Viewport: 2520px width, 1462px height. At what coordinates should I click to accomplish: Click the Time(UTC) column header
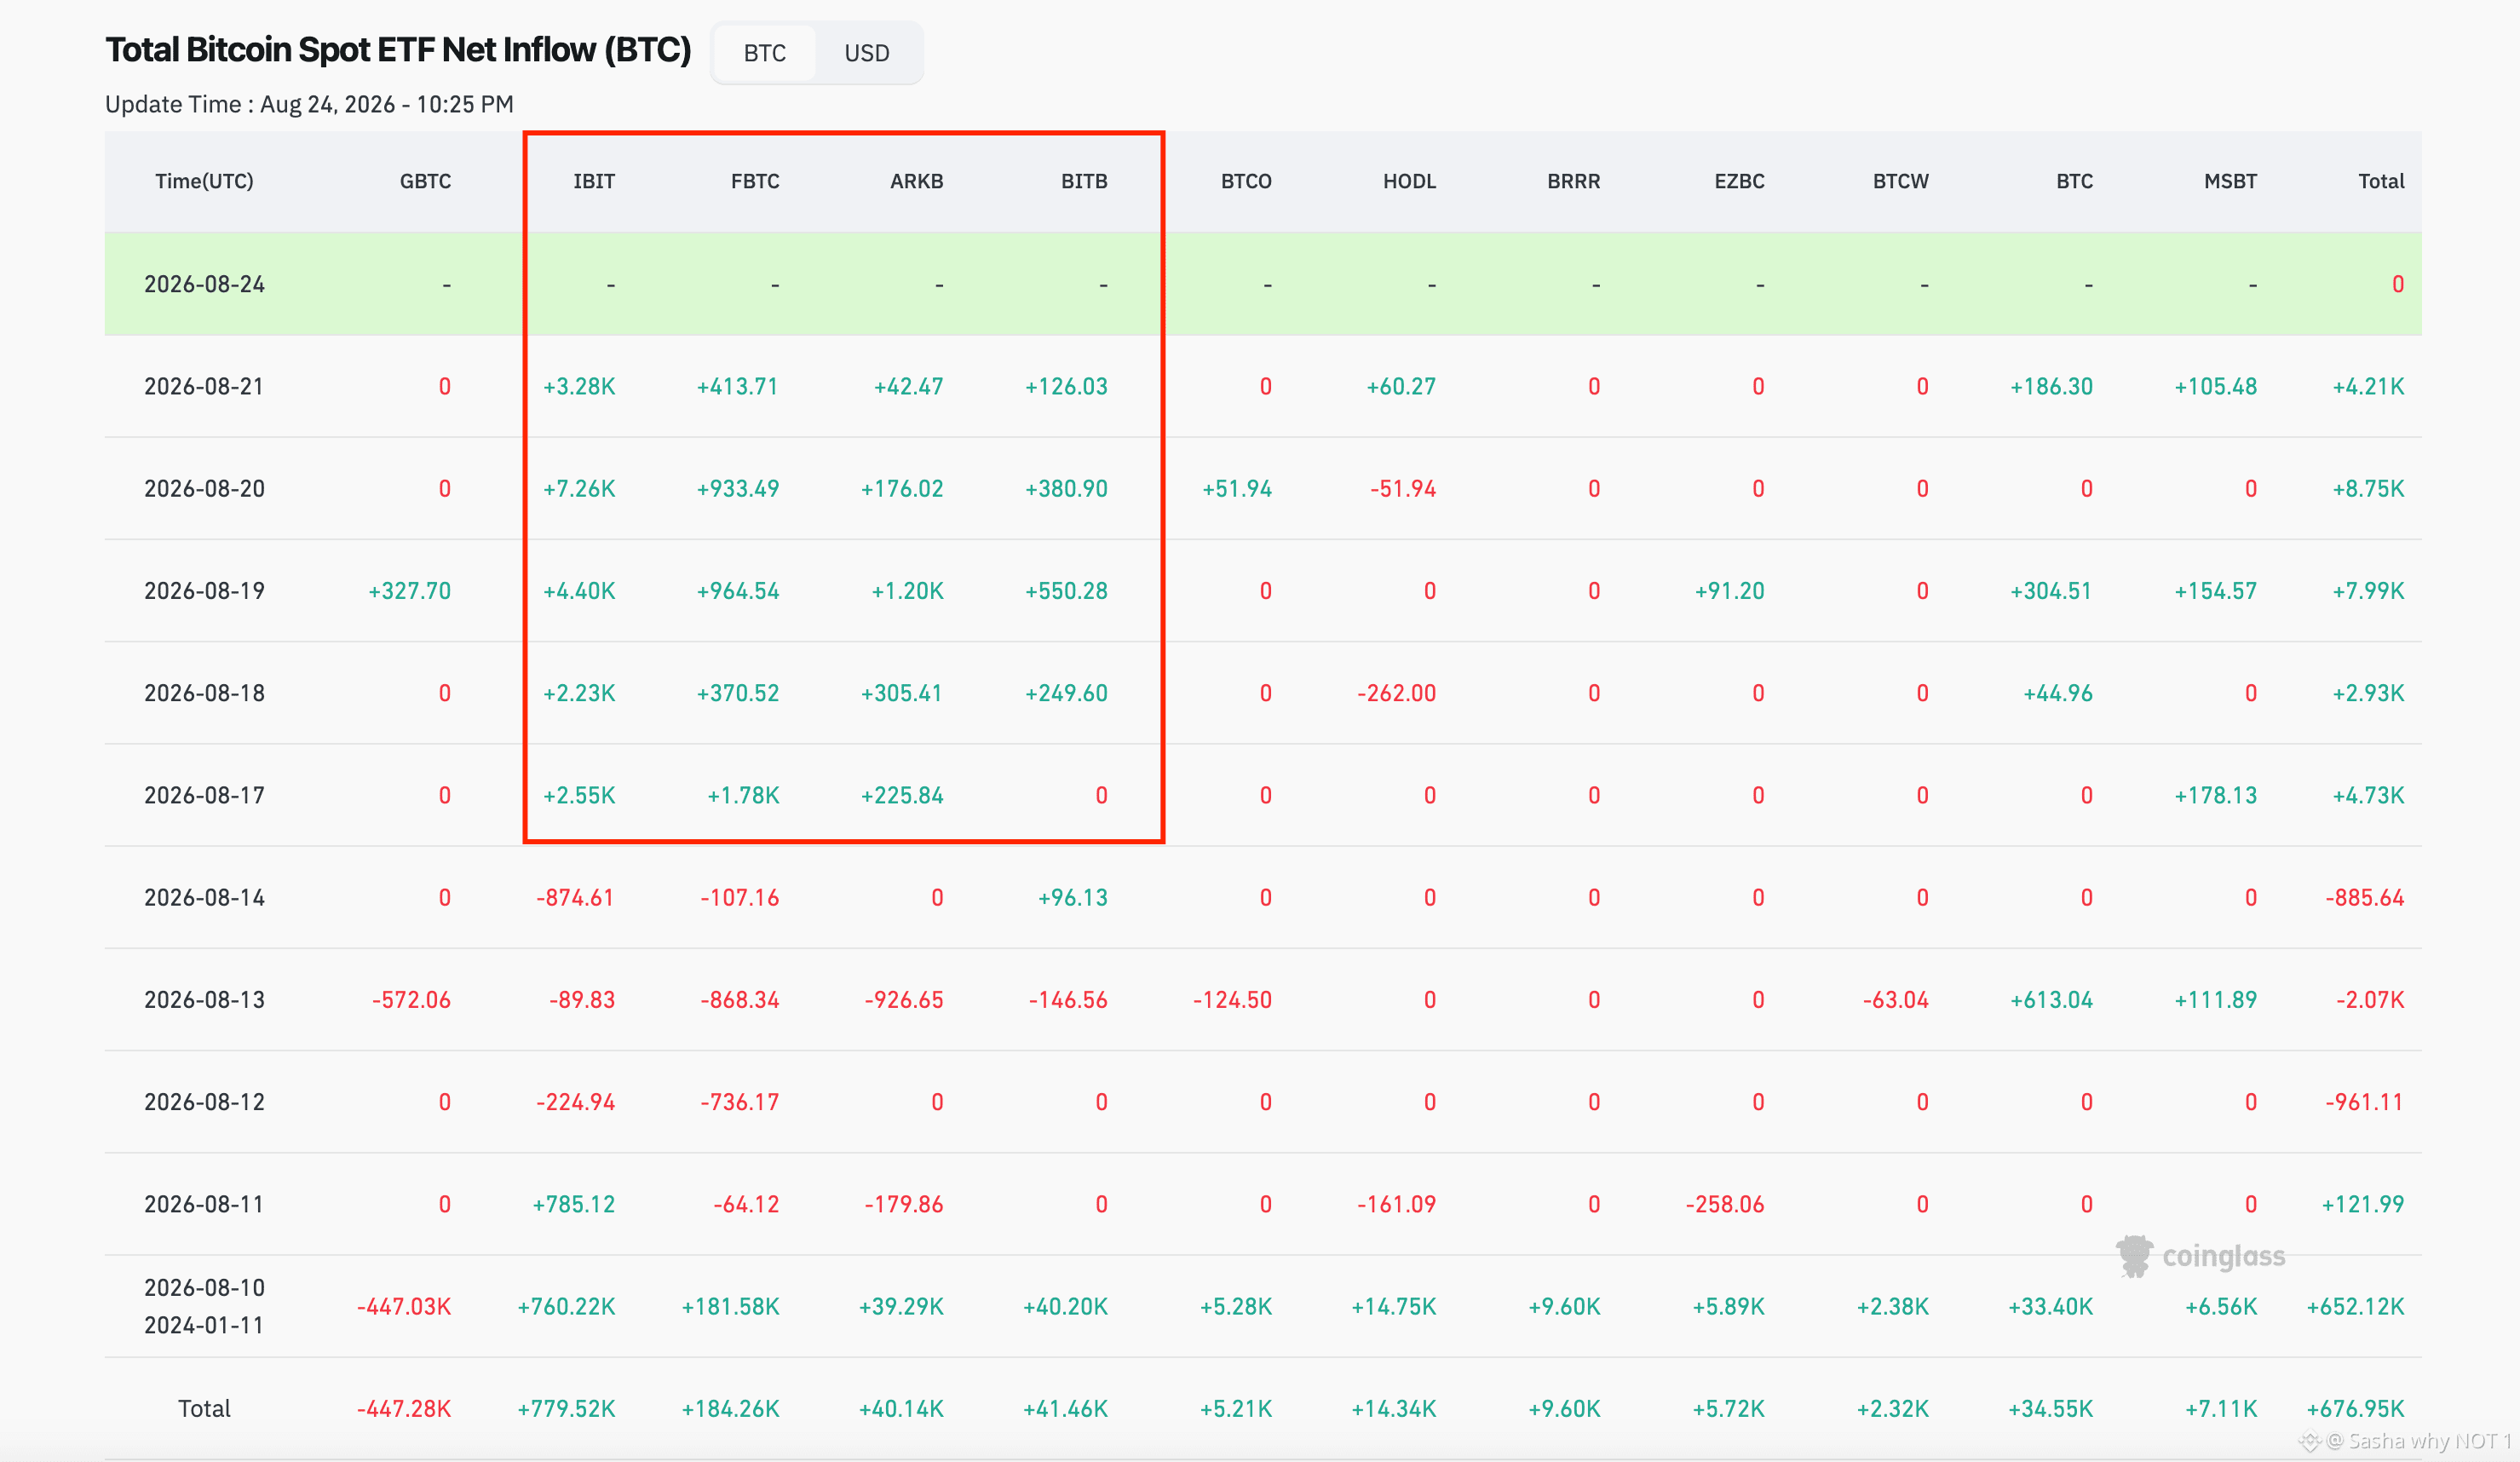click(x=204, y=181)
